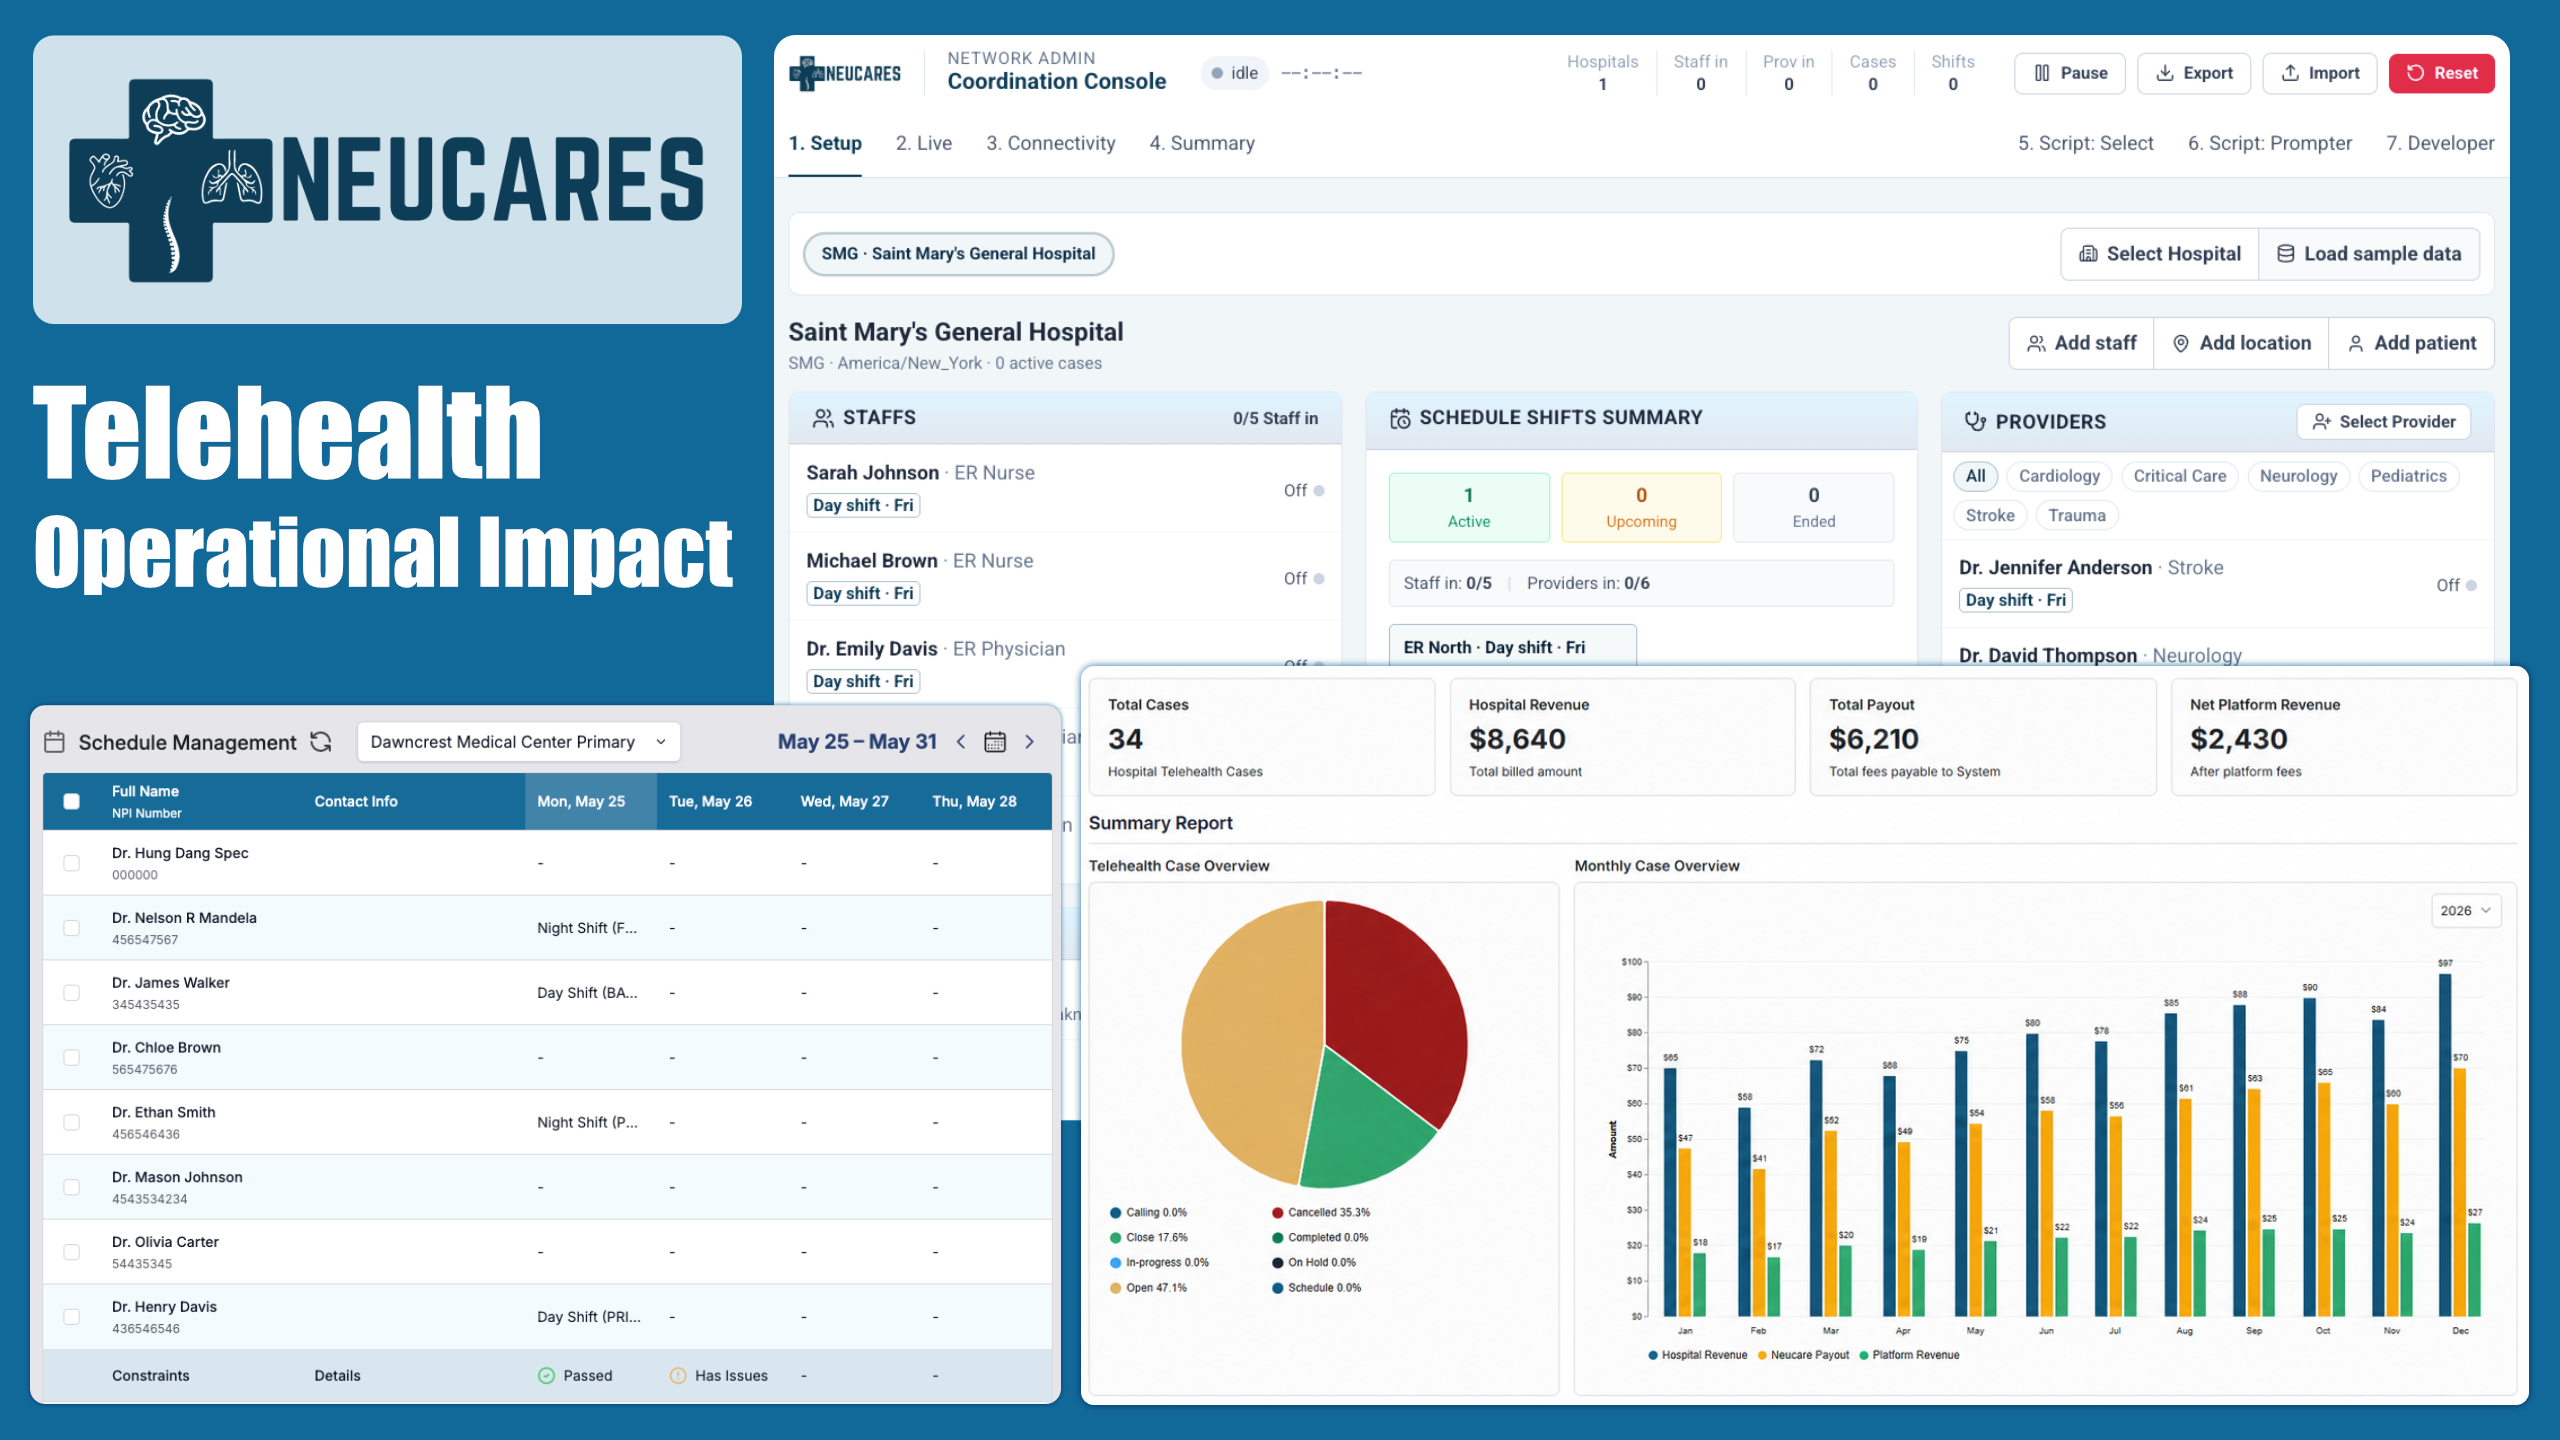Open the 3. Connectivity tab
2560x1440 pixels.
coord(1051,143)
